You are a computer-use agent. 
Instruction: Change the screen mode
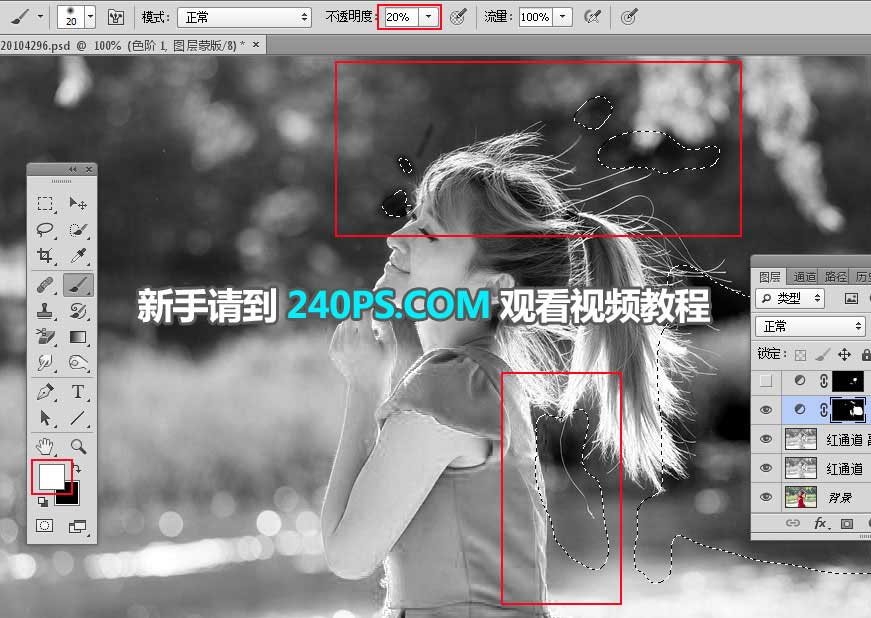(x=78, y=526)
